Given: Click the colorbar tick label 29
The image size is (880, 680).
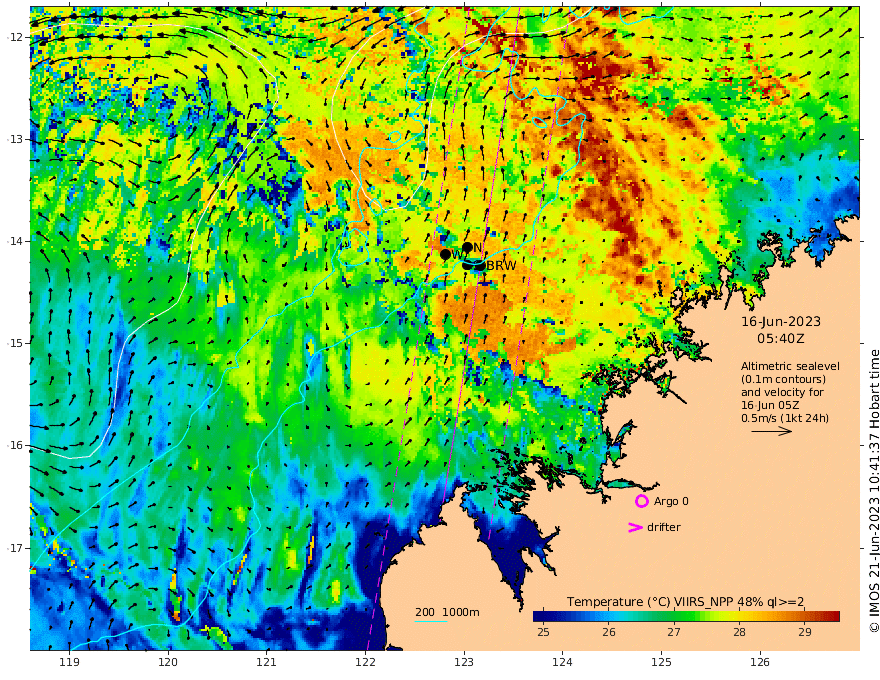Looking at the screenshot, I should point(805,632).
